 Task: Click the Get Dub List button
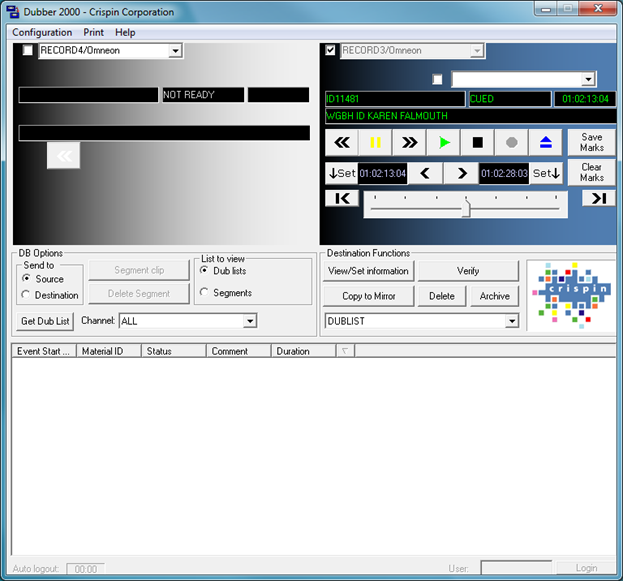(45, 321)
